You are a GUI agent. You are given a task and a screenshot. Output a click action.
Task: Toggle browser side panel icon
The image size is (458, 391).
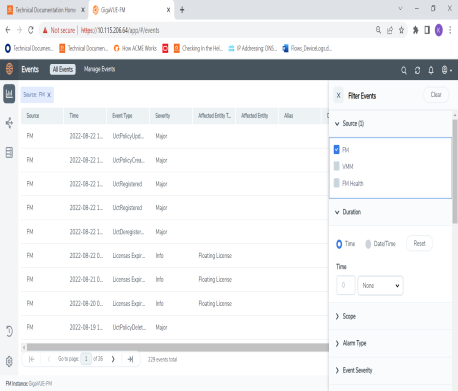pyautogui.click(x=427, y=30)
